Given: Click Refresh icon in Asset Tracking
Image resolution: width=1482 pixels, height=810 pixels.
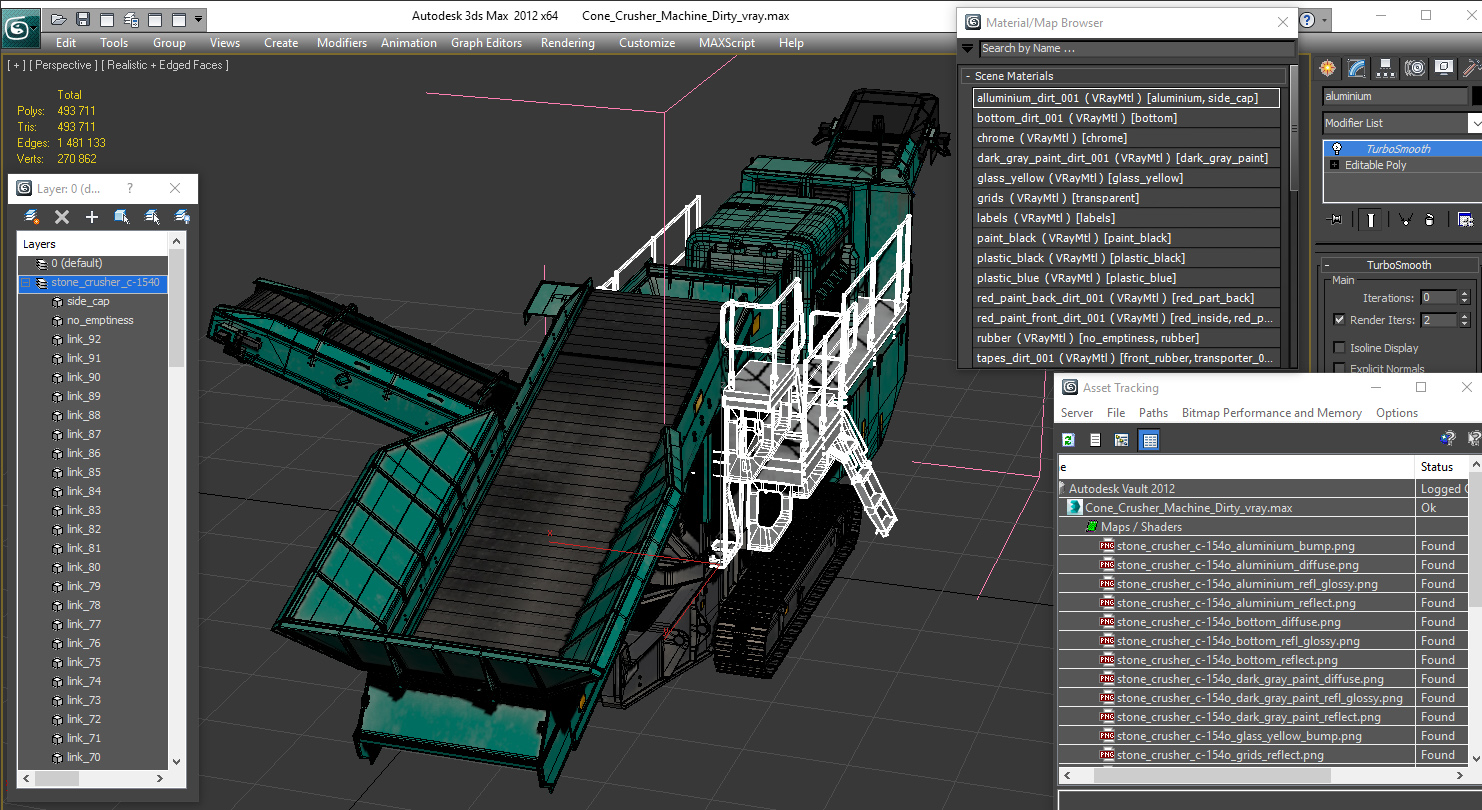Looking at the screenshot, I should (1068, 440).
